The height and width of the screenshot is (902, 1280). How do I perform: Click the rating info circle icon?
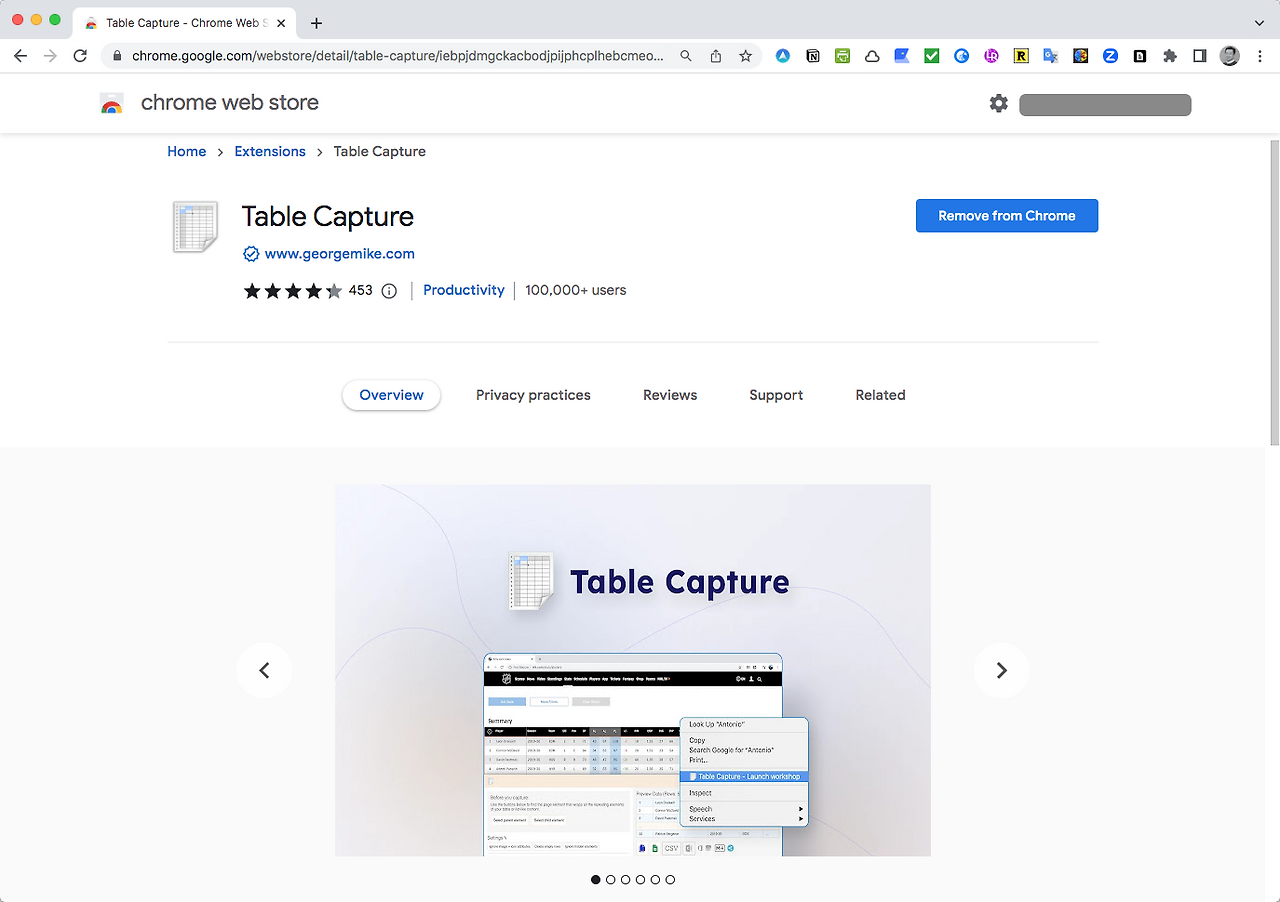tap(388, 290)
